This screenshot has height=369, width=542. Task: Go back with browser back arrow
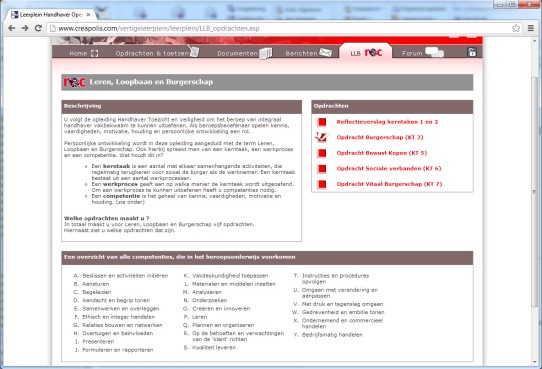[x=11, y=28]
